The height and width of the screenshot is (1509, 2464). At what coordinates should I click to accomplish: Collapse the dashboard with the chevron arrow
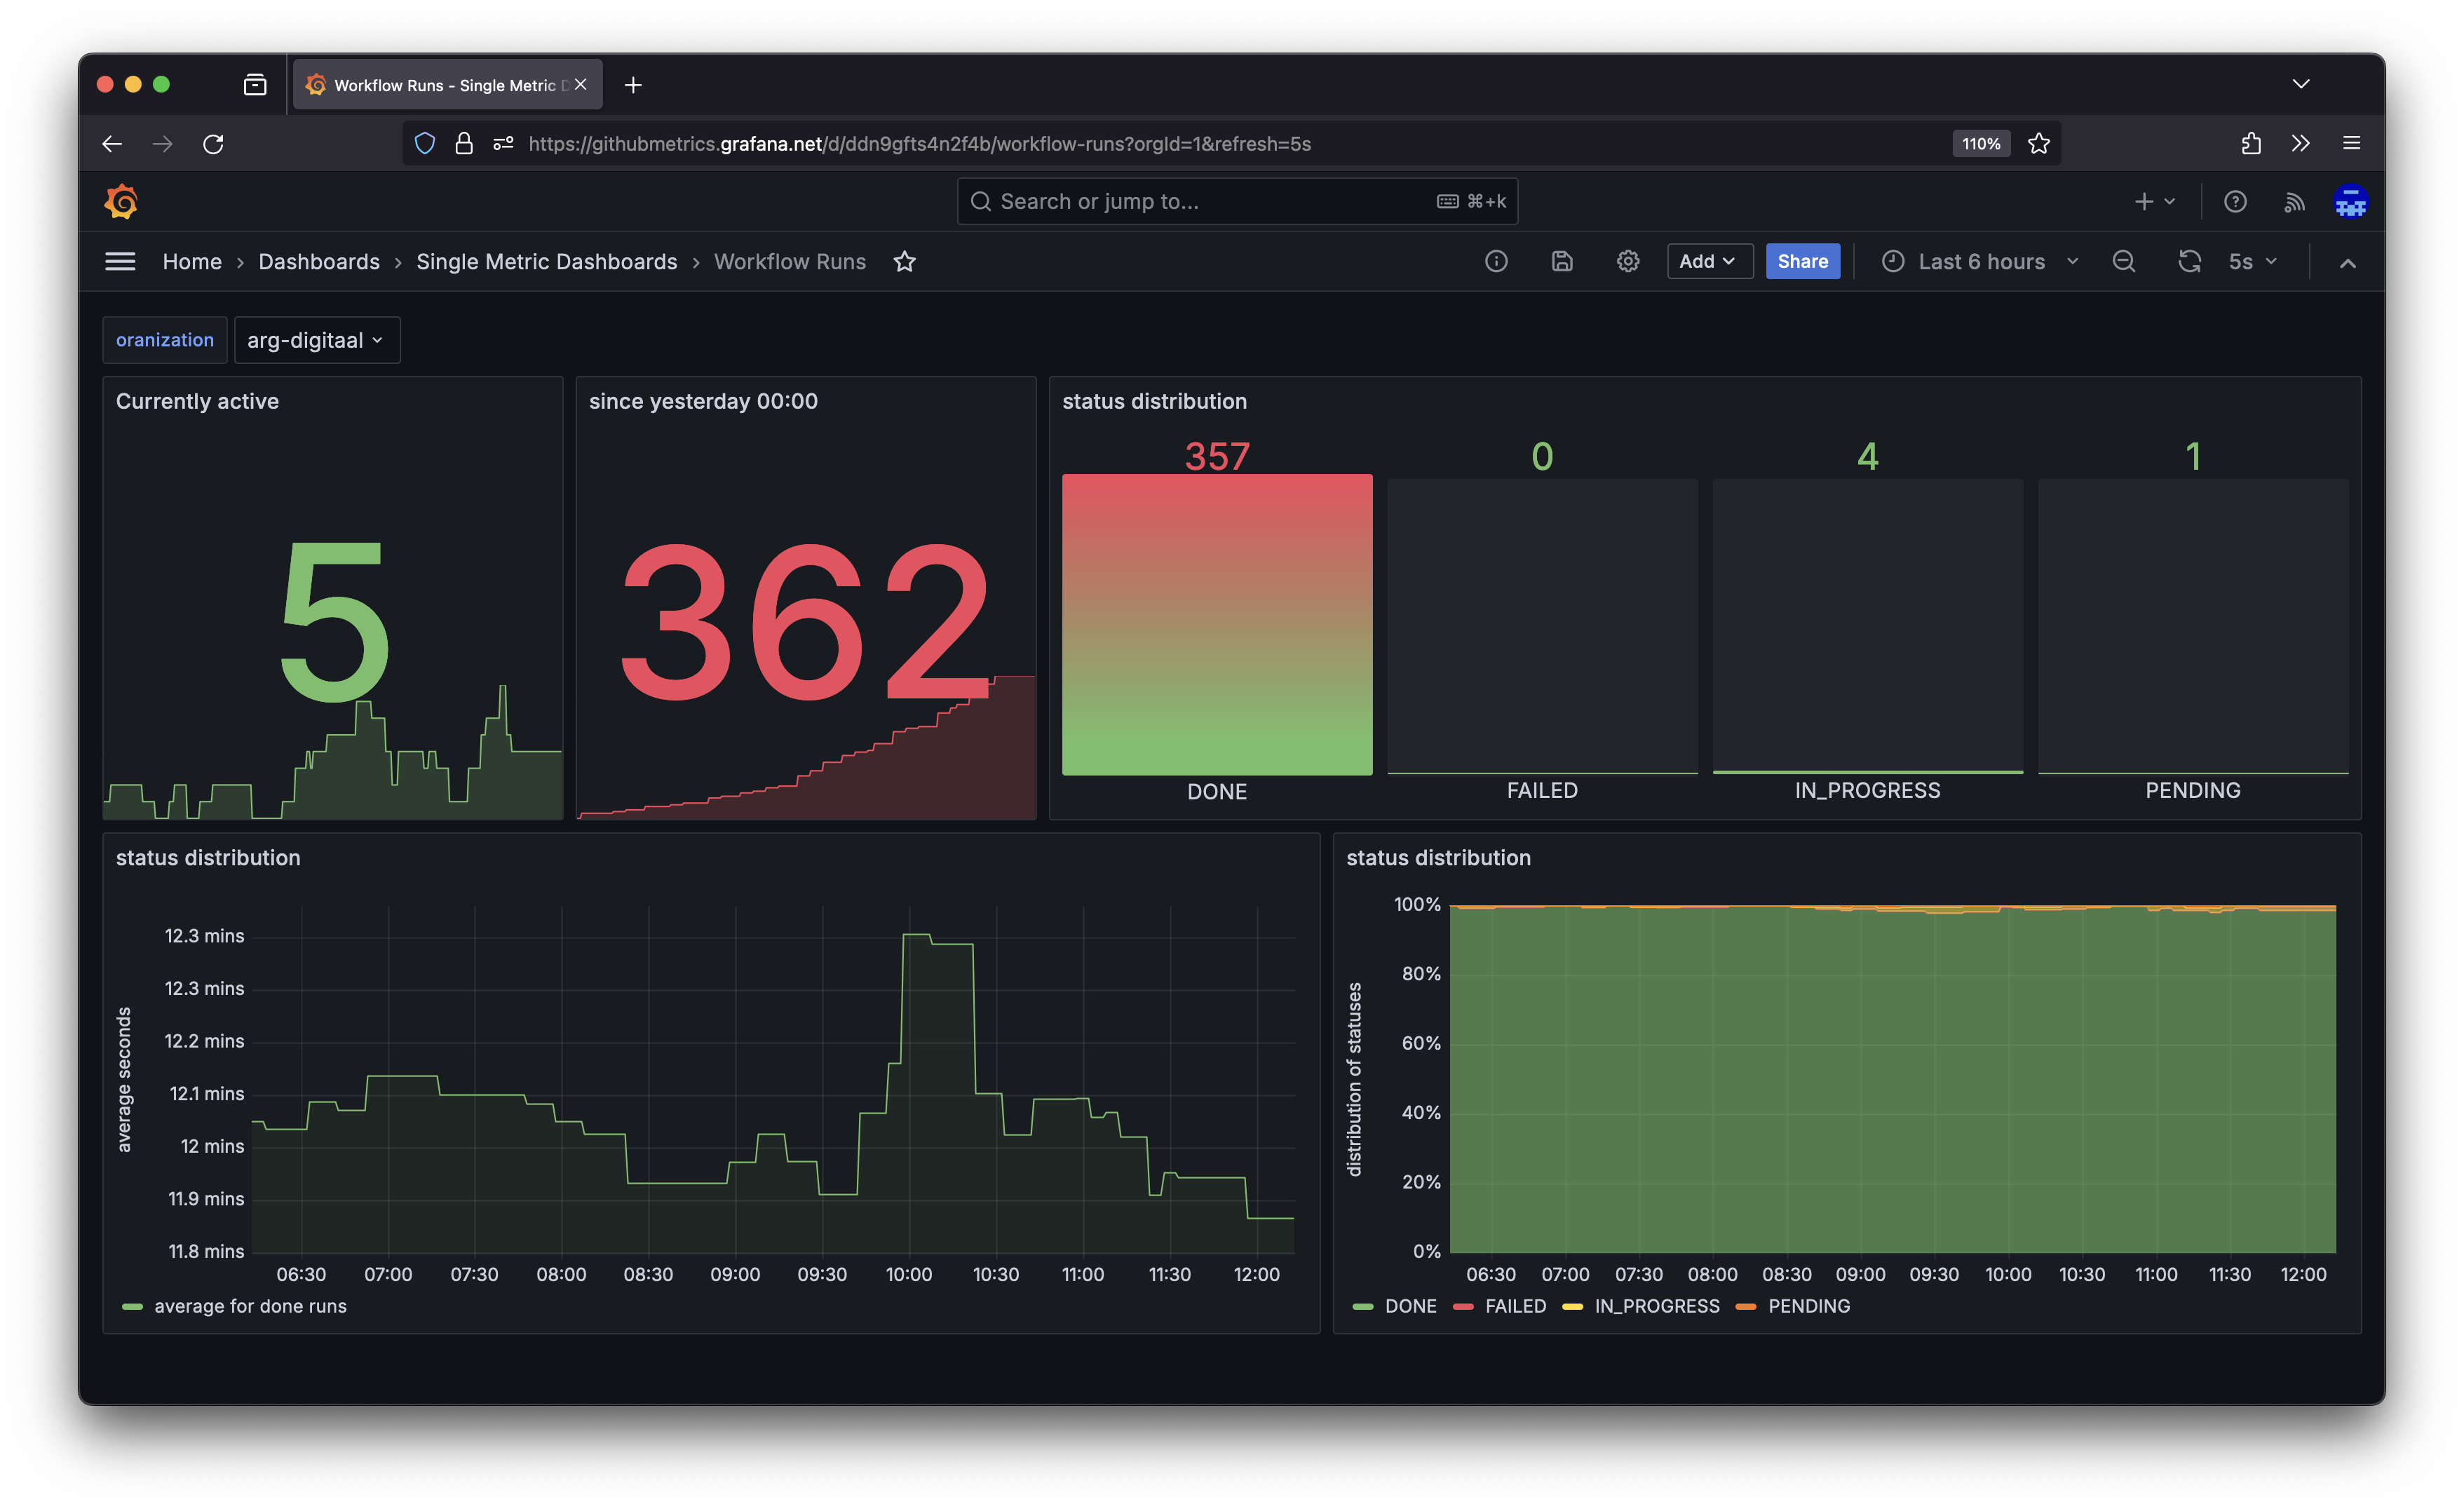[x=2347, y=262]
